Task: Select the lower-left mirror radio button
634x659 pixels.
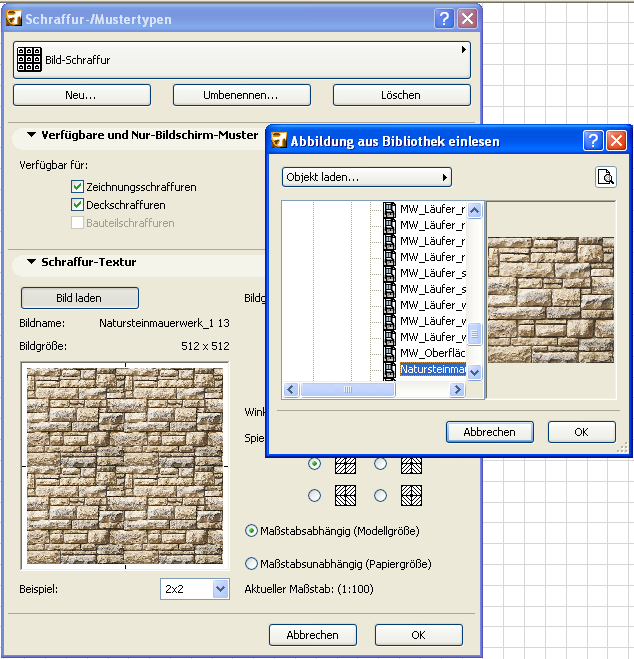Action: [314, 496]
